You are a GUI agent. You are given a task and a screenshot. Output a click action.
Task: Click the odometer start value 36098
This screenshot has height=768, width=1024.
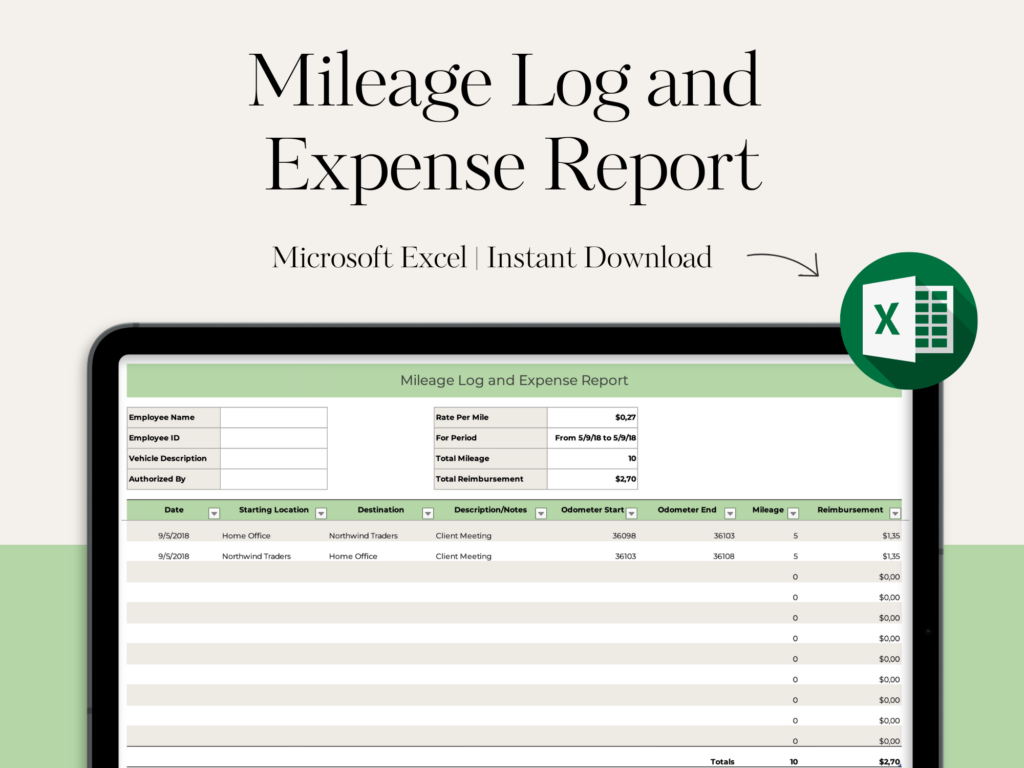click(624, 536)
